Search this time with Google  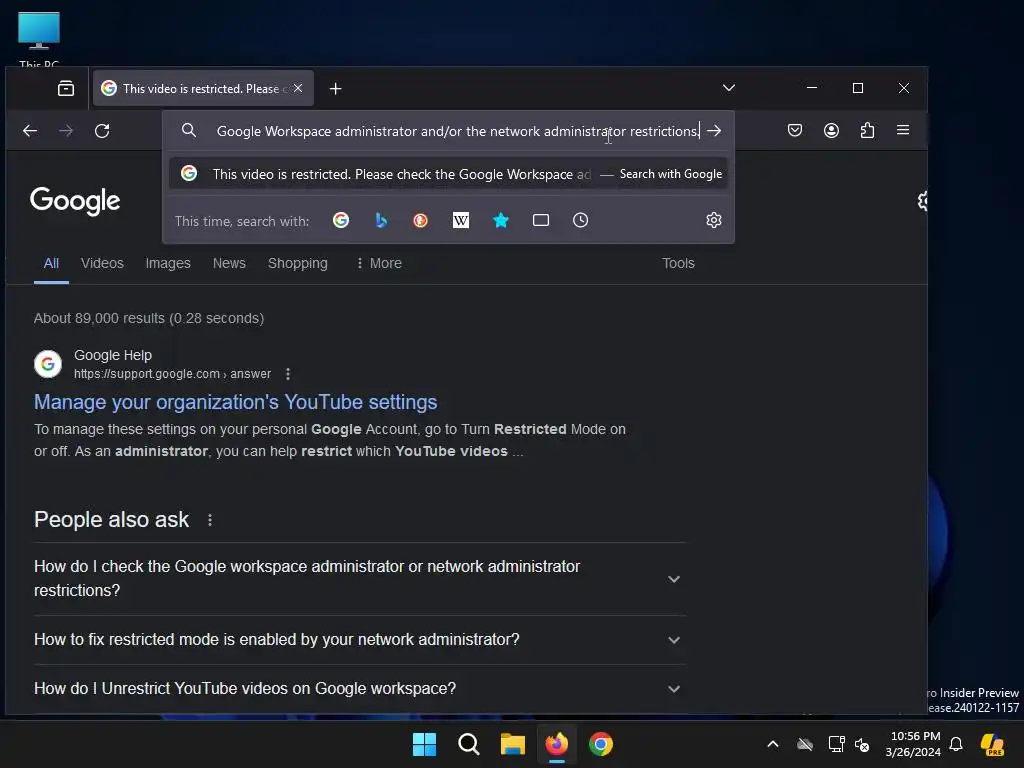point(341,220)
